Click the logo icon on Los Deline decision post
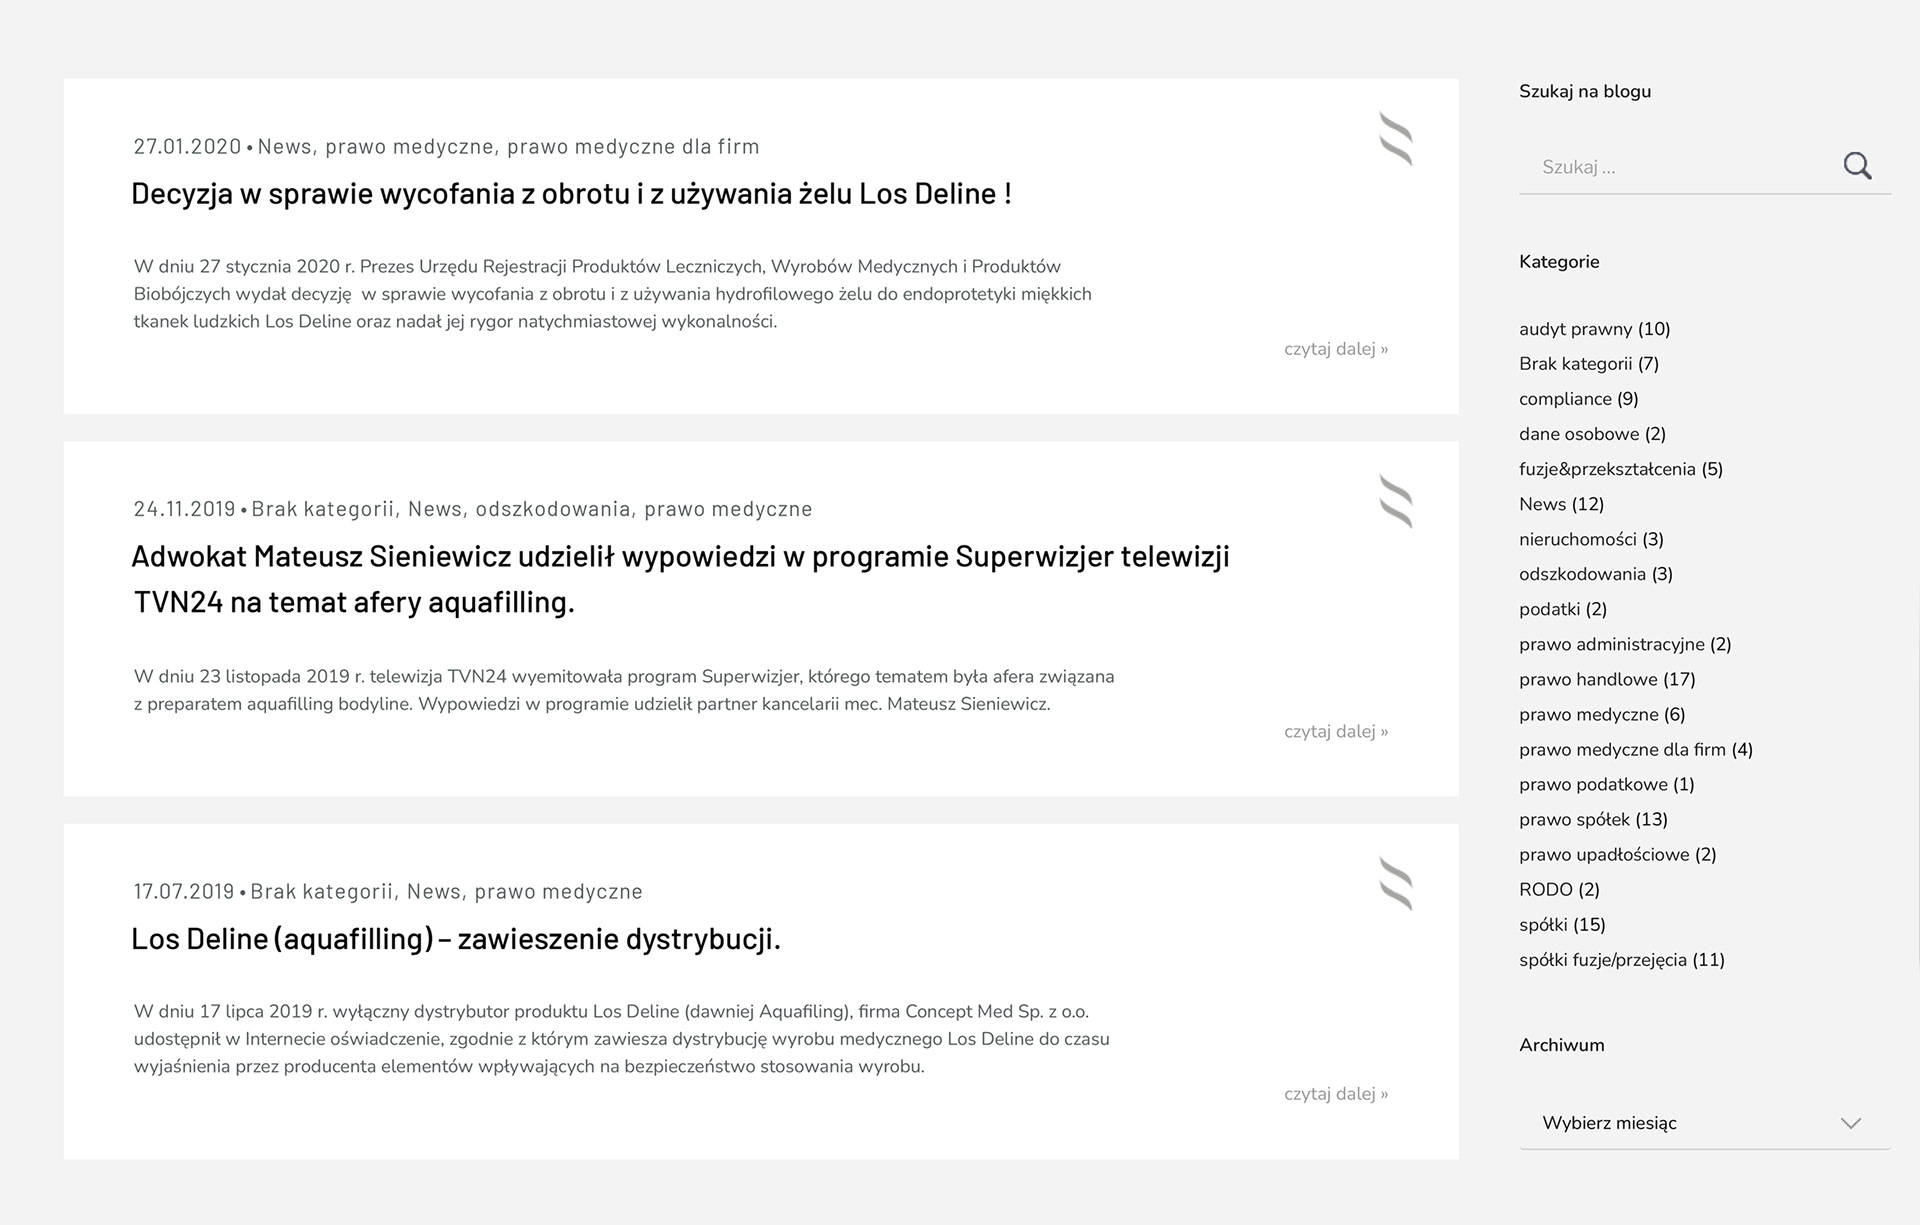This screenshot has width=1920, height=1225. coord(1396,139)
